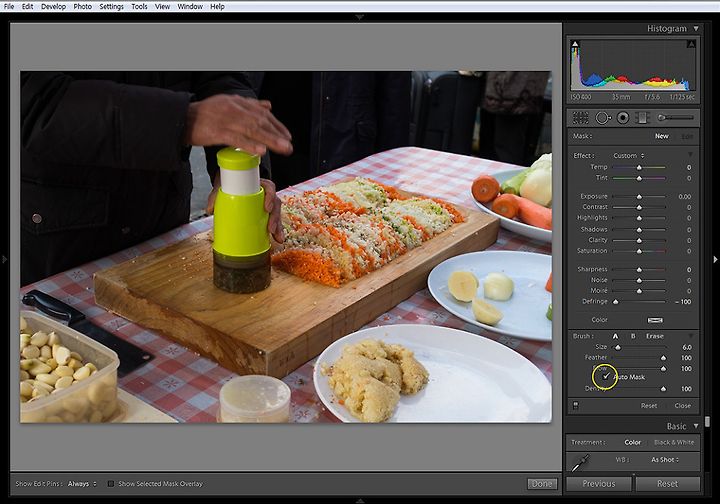Open the WB As Shot dropdown

[x=665, y=459]
